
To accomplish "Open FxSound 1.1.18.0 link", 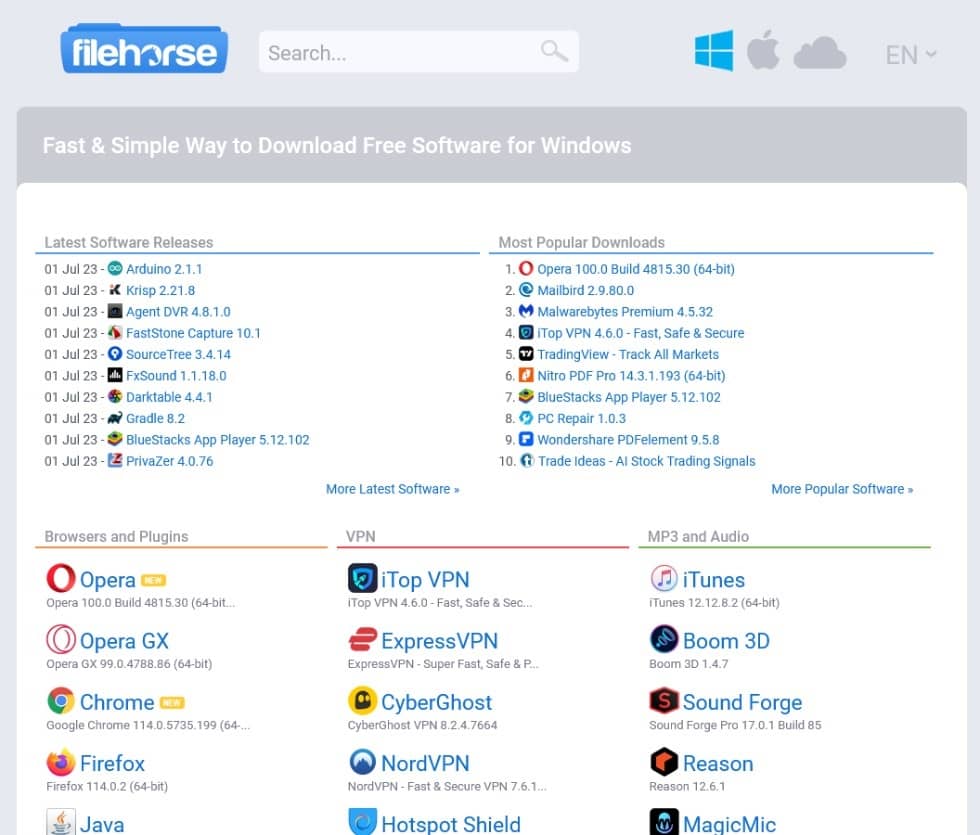I will click(x=176, y=375).
